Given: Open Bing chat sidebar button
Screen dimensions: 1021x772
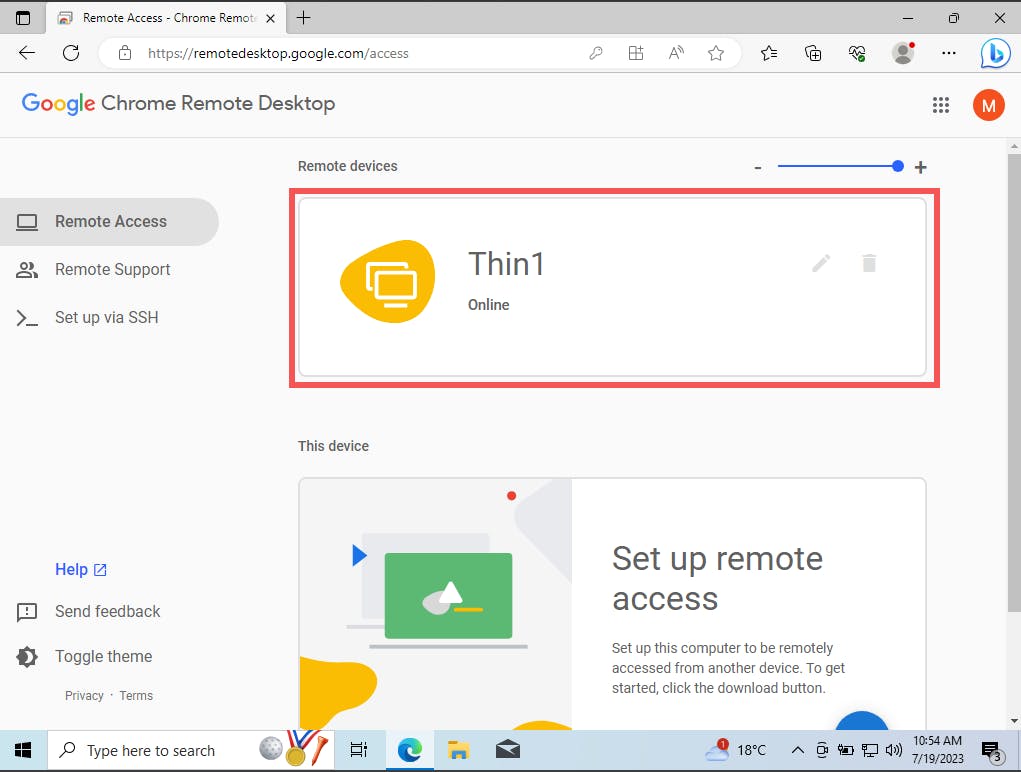Looking at the screenshot, I should click(x=996, y=53).
